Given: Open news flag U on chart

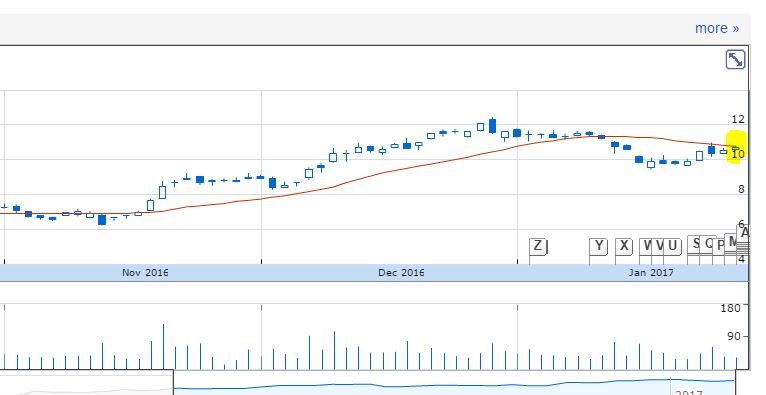Looking at the screenshot, I should (x=673, y=247).
